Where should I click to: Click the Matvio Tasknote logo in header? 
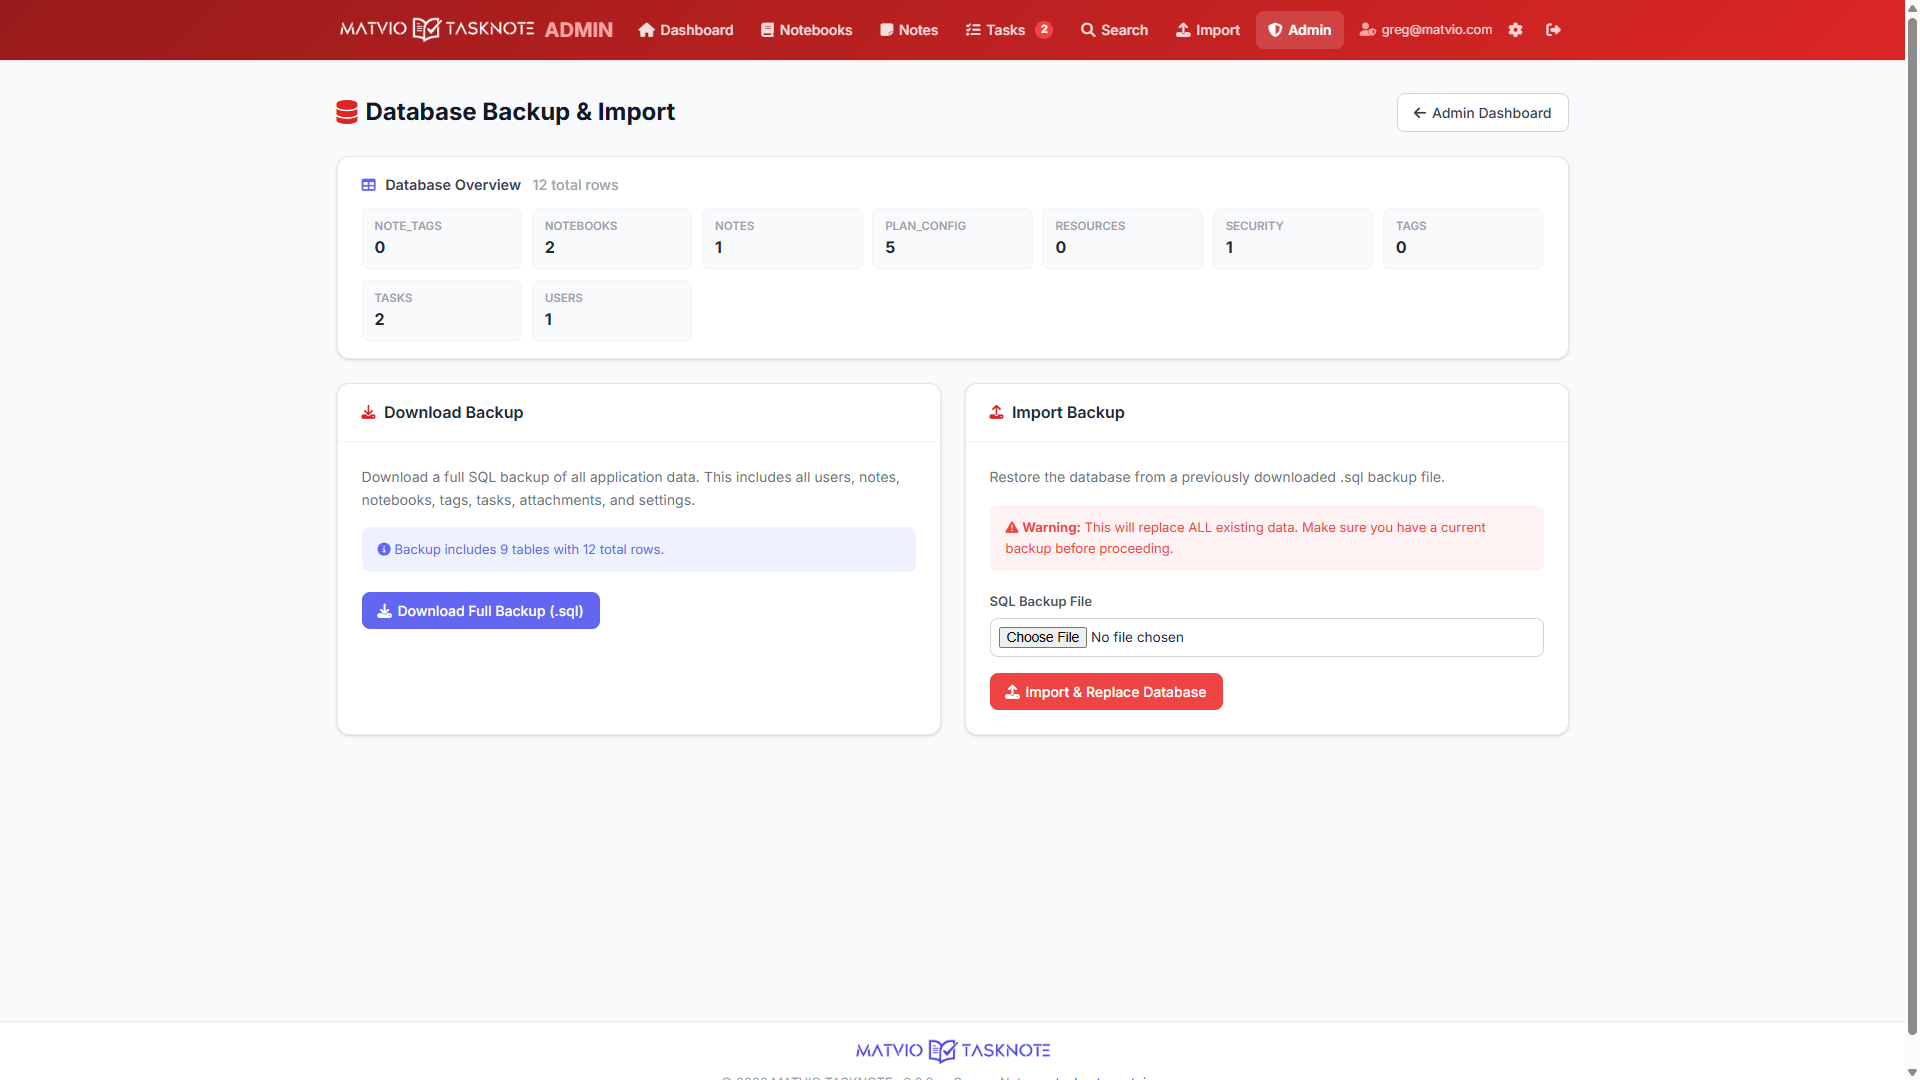point(437,29)
